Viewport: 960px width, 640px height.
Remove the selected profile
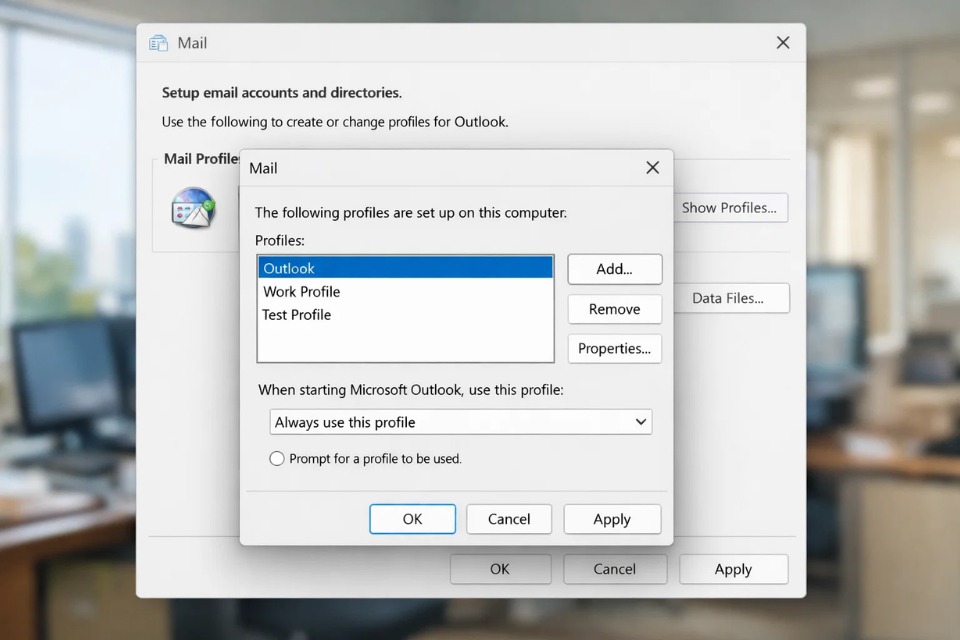tap(614, 309)
